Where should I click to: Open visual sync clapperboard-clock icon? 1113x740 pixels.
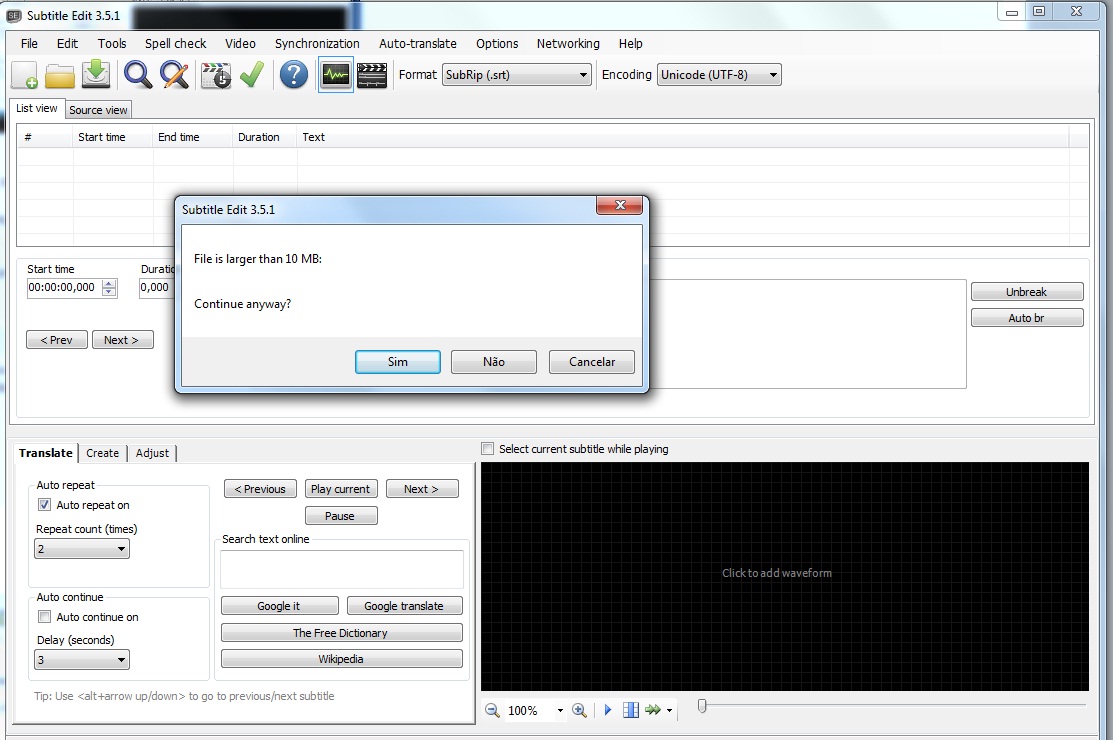tap(216, 75)
